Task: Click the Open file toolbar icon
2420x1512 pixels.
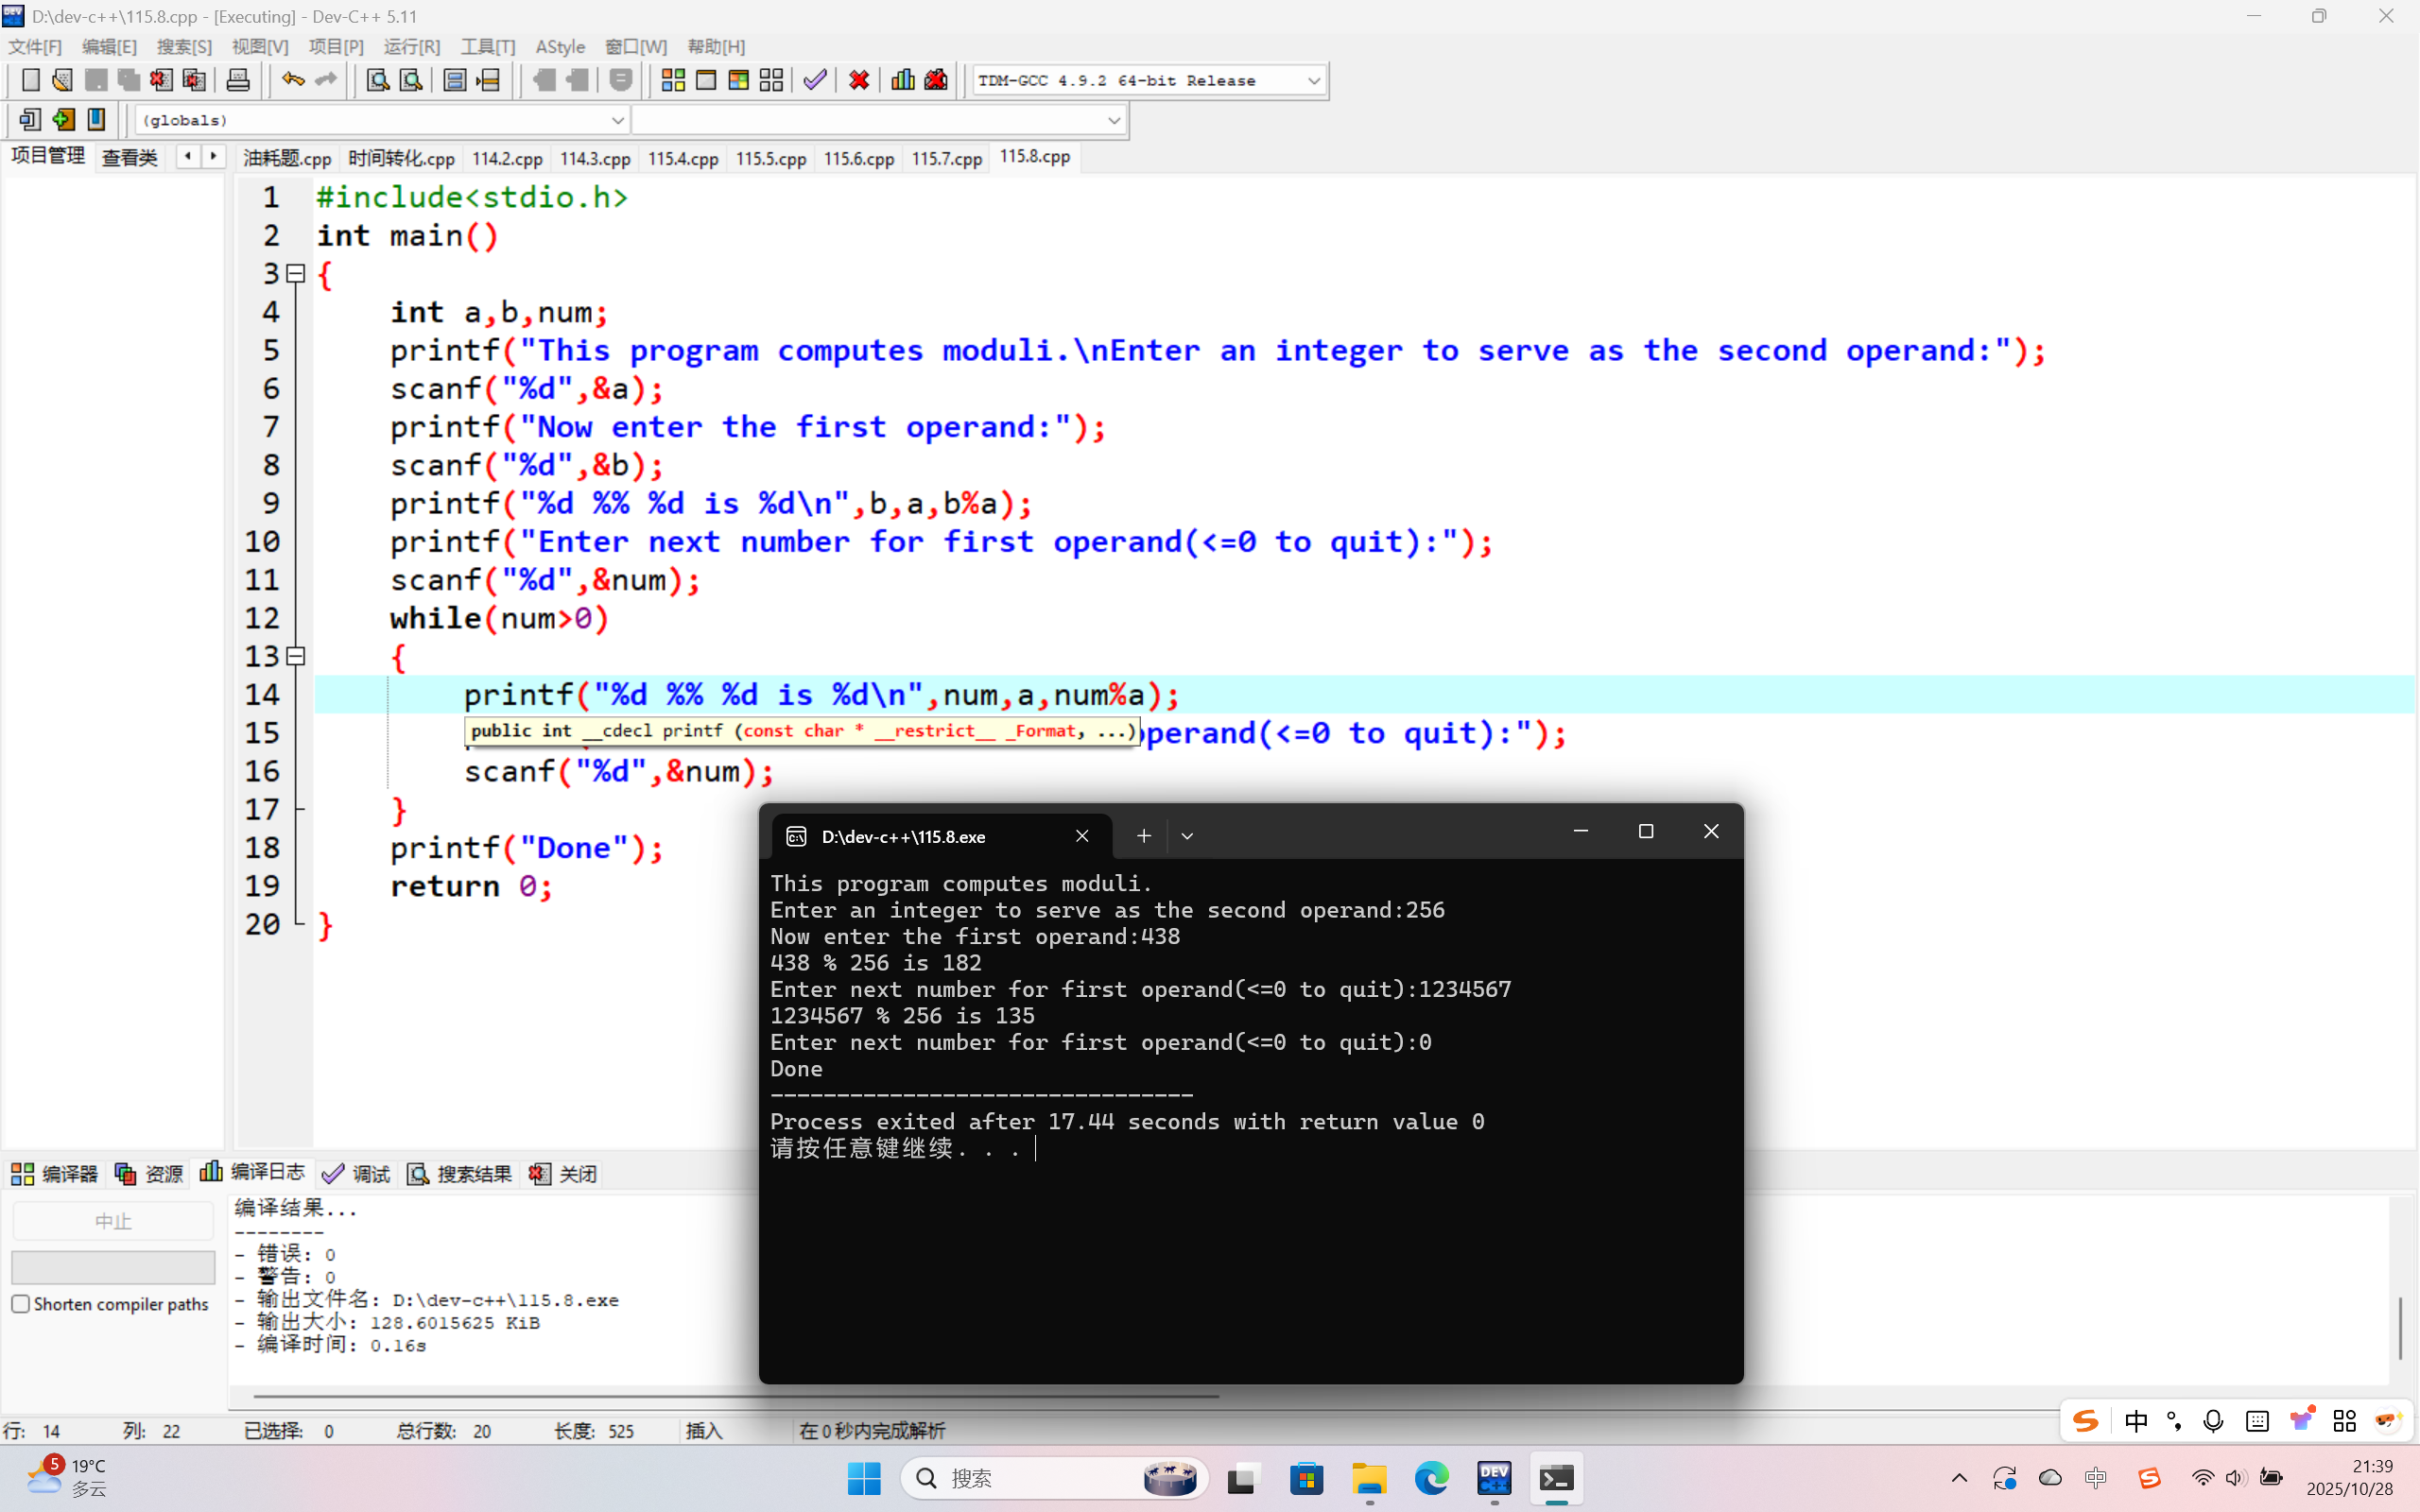Action: [62, 80]
